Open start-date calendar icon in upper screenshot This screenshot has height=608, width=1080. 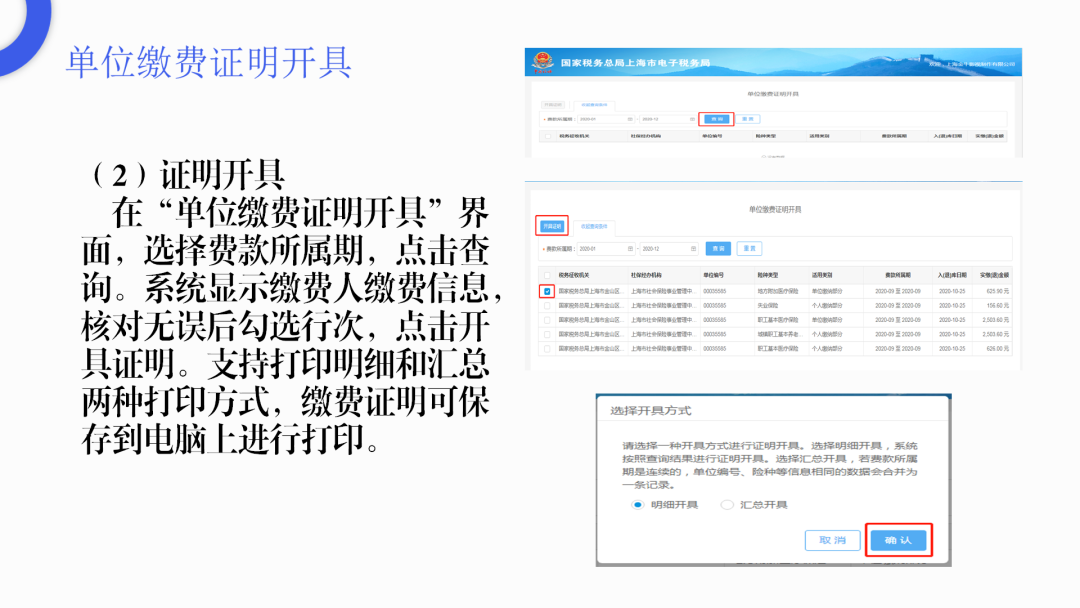630,119
